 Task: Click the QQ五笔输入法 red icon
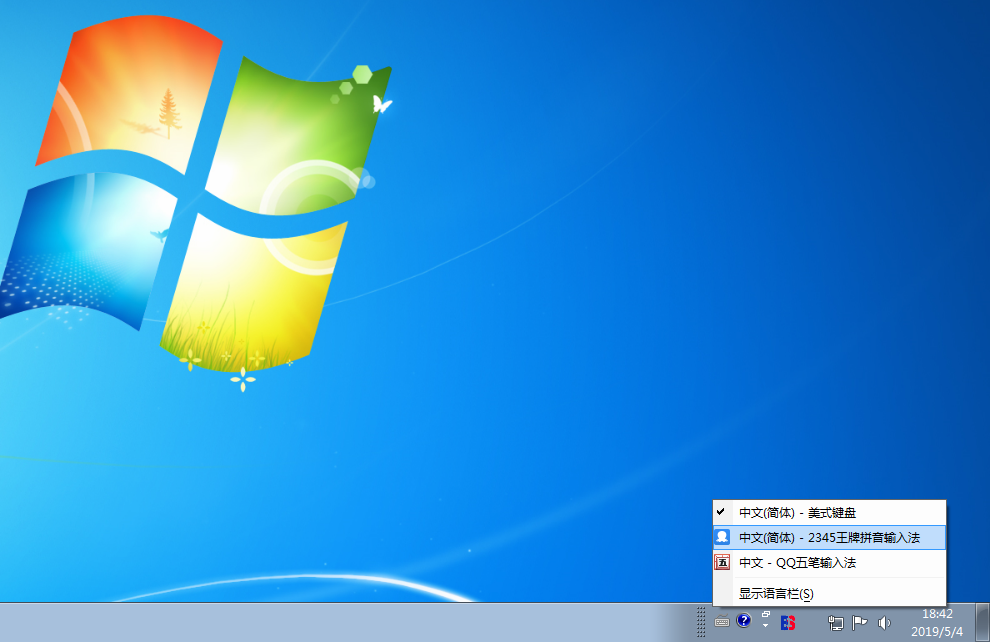coord(724,563)
